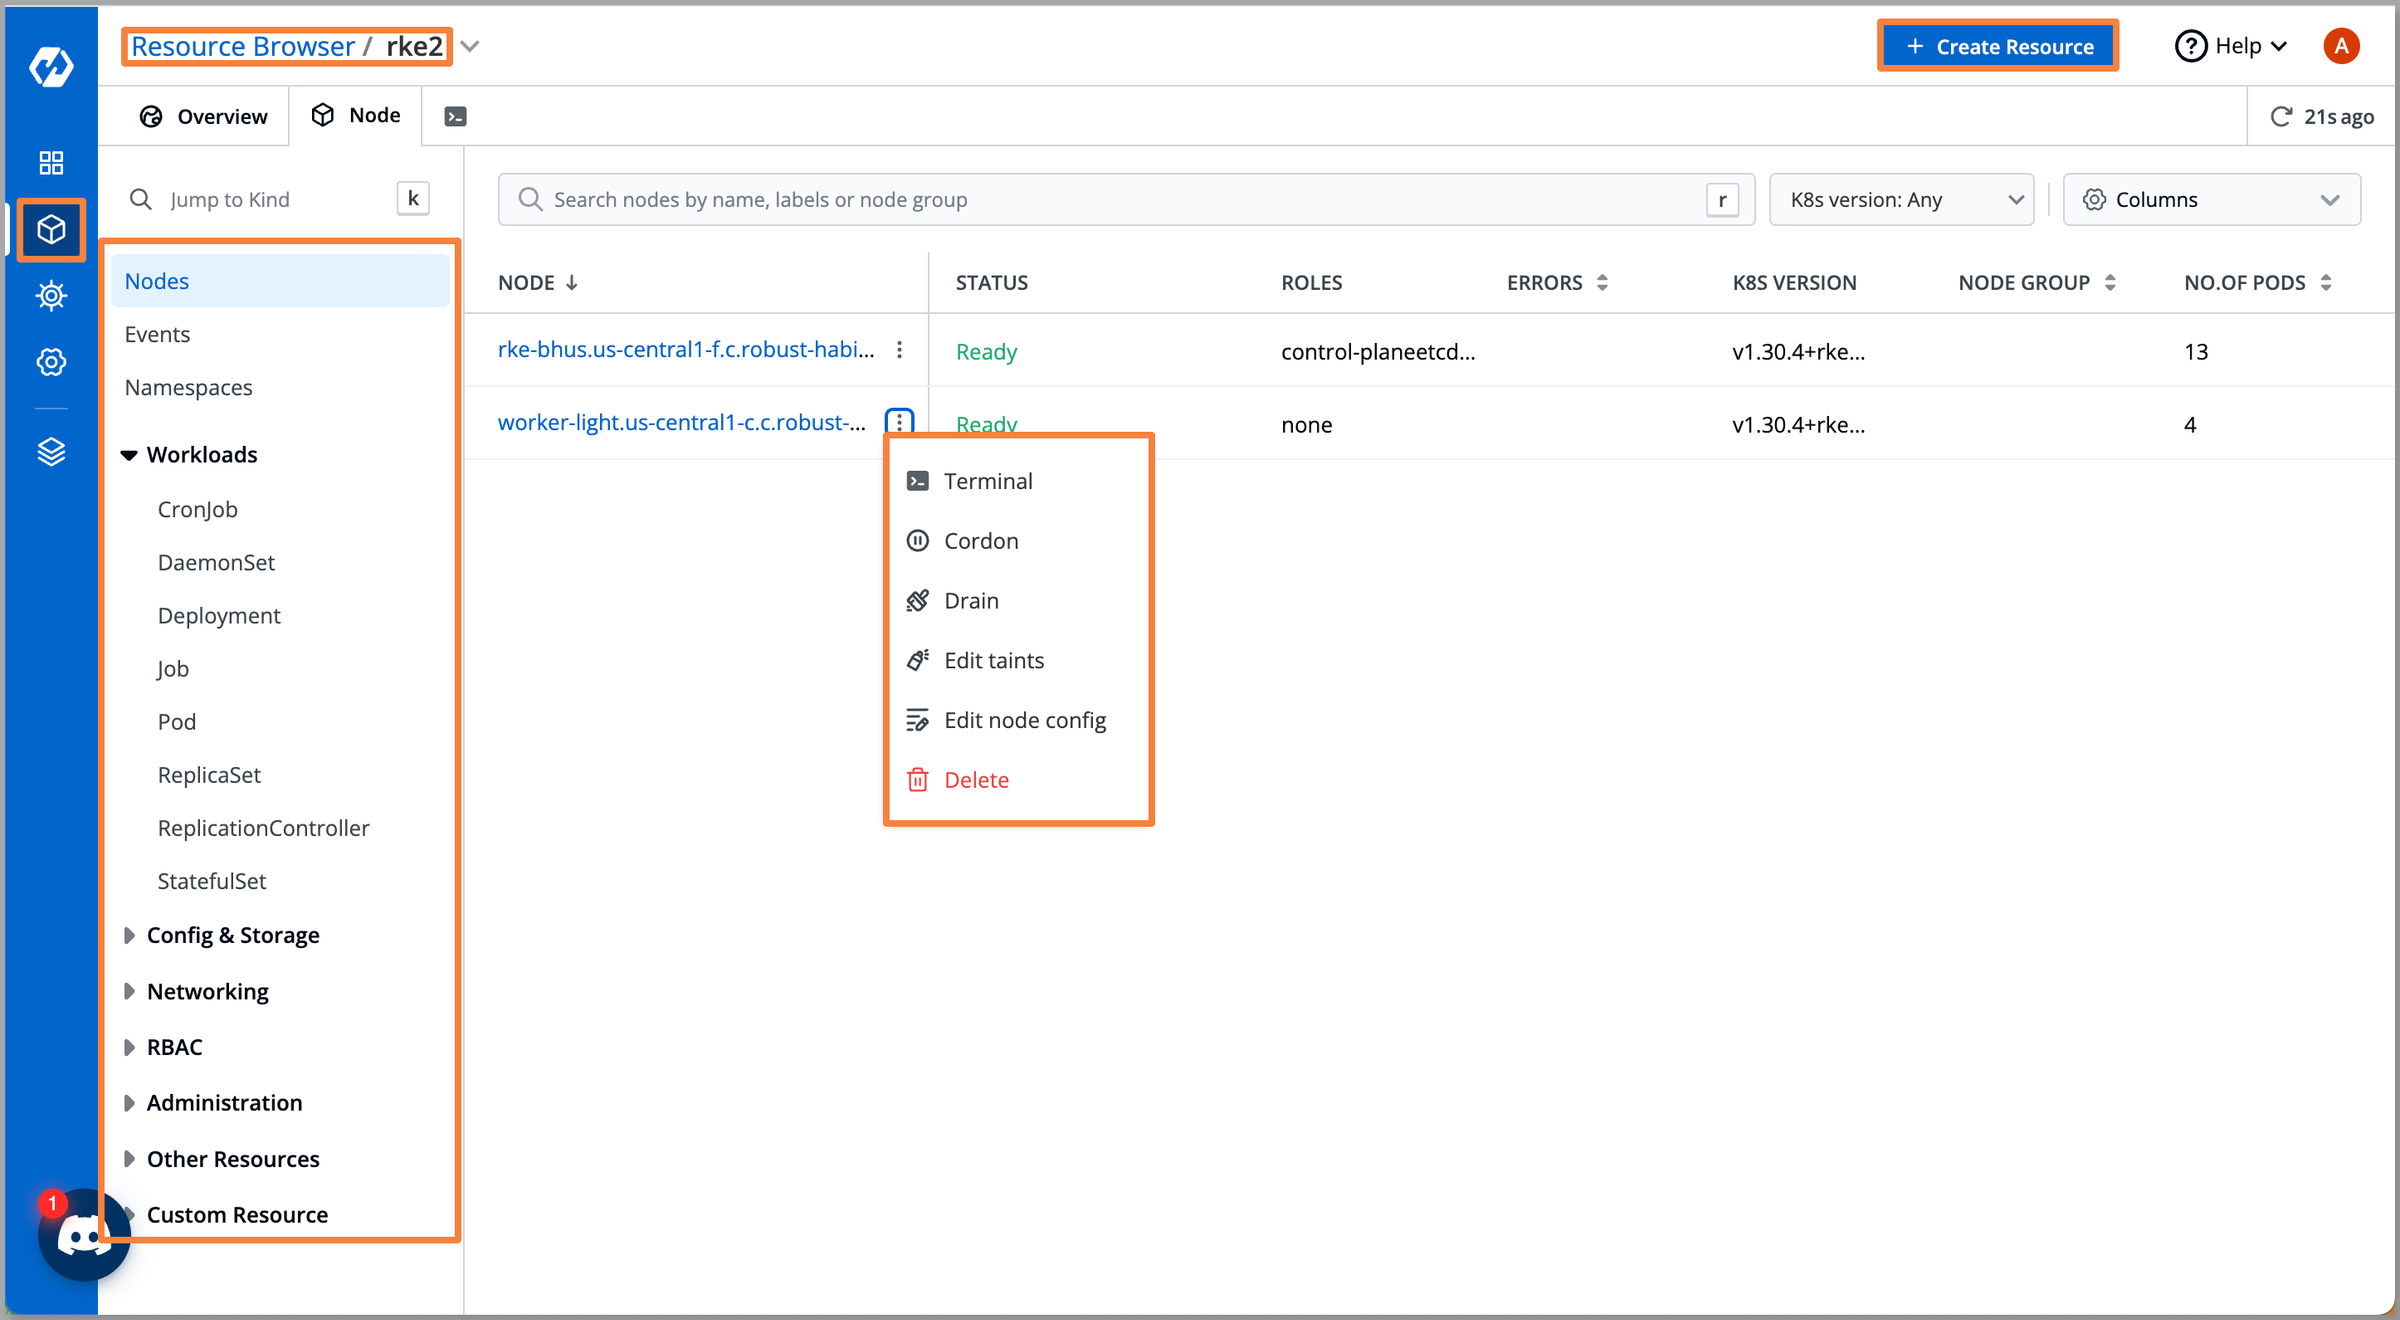
Task: Open the Resource Browser breadcrumb link
Action: (243, 45)
